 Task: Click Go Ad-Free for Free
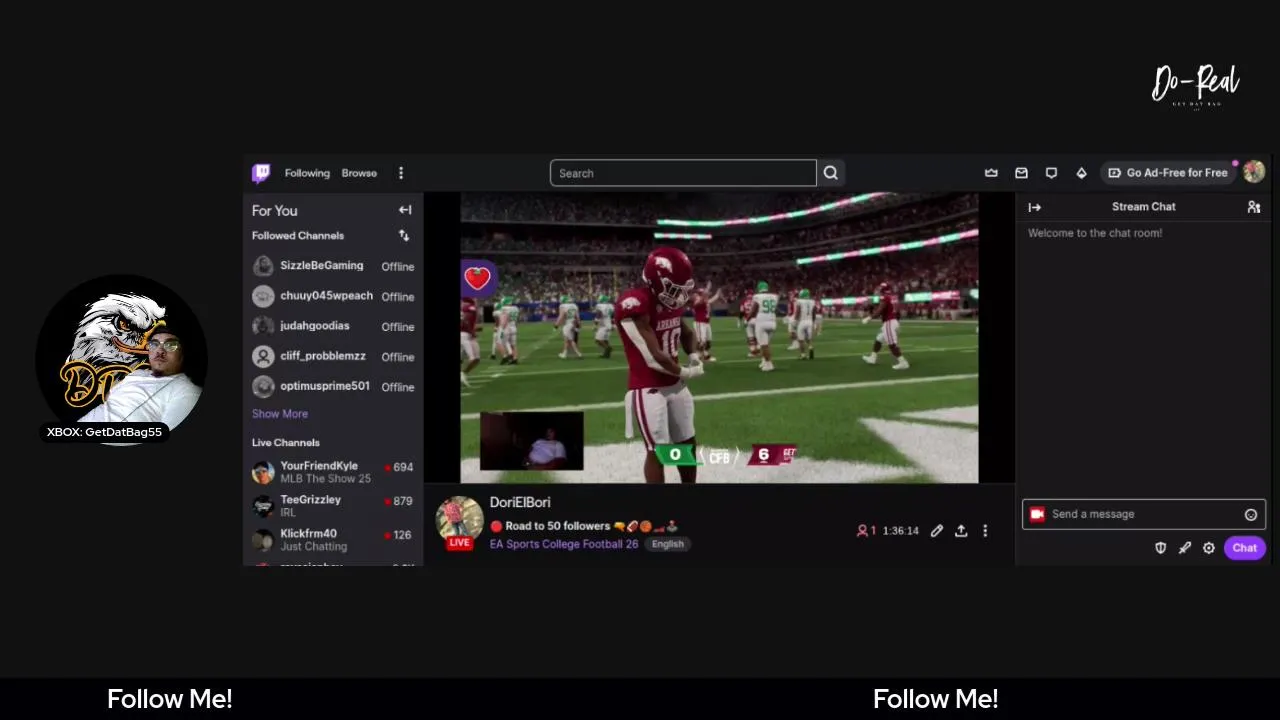[1168, 173]
